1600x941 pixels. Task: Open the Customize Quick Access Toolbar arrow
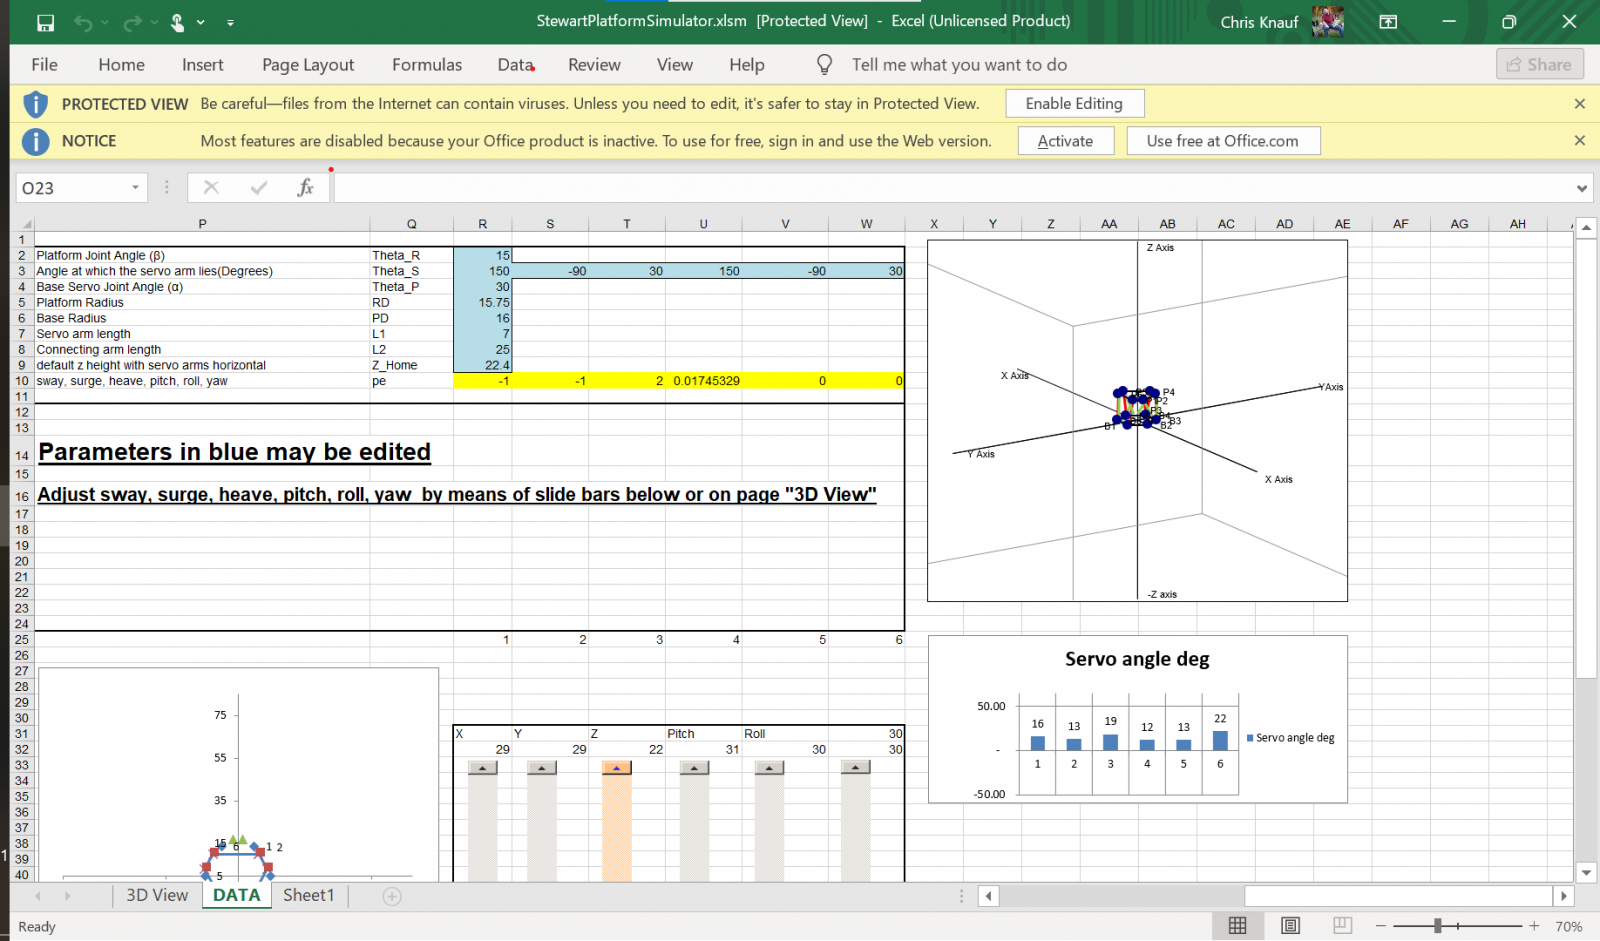tap(230, 22)
